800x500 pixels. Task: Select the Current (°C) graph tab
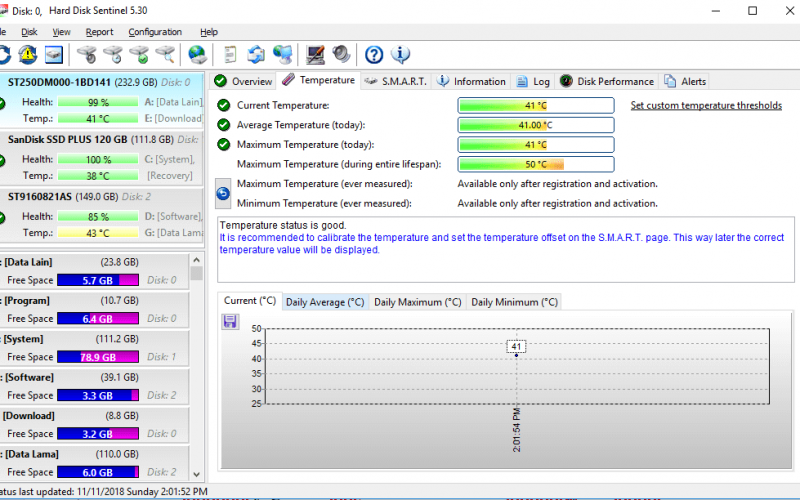pyautogui.click(x=249, y=301)
